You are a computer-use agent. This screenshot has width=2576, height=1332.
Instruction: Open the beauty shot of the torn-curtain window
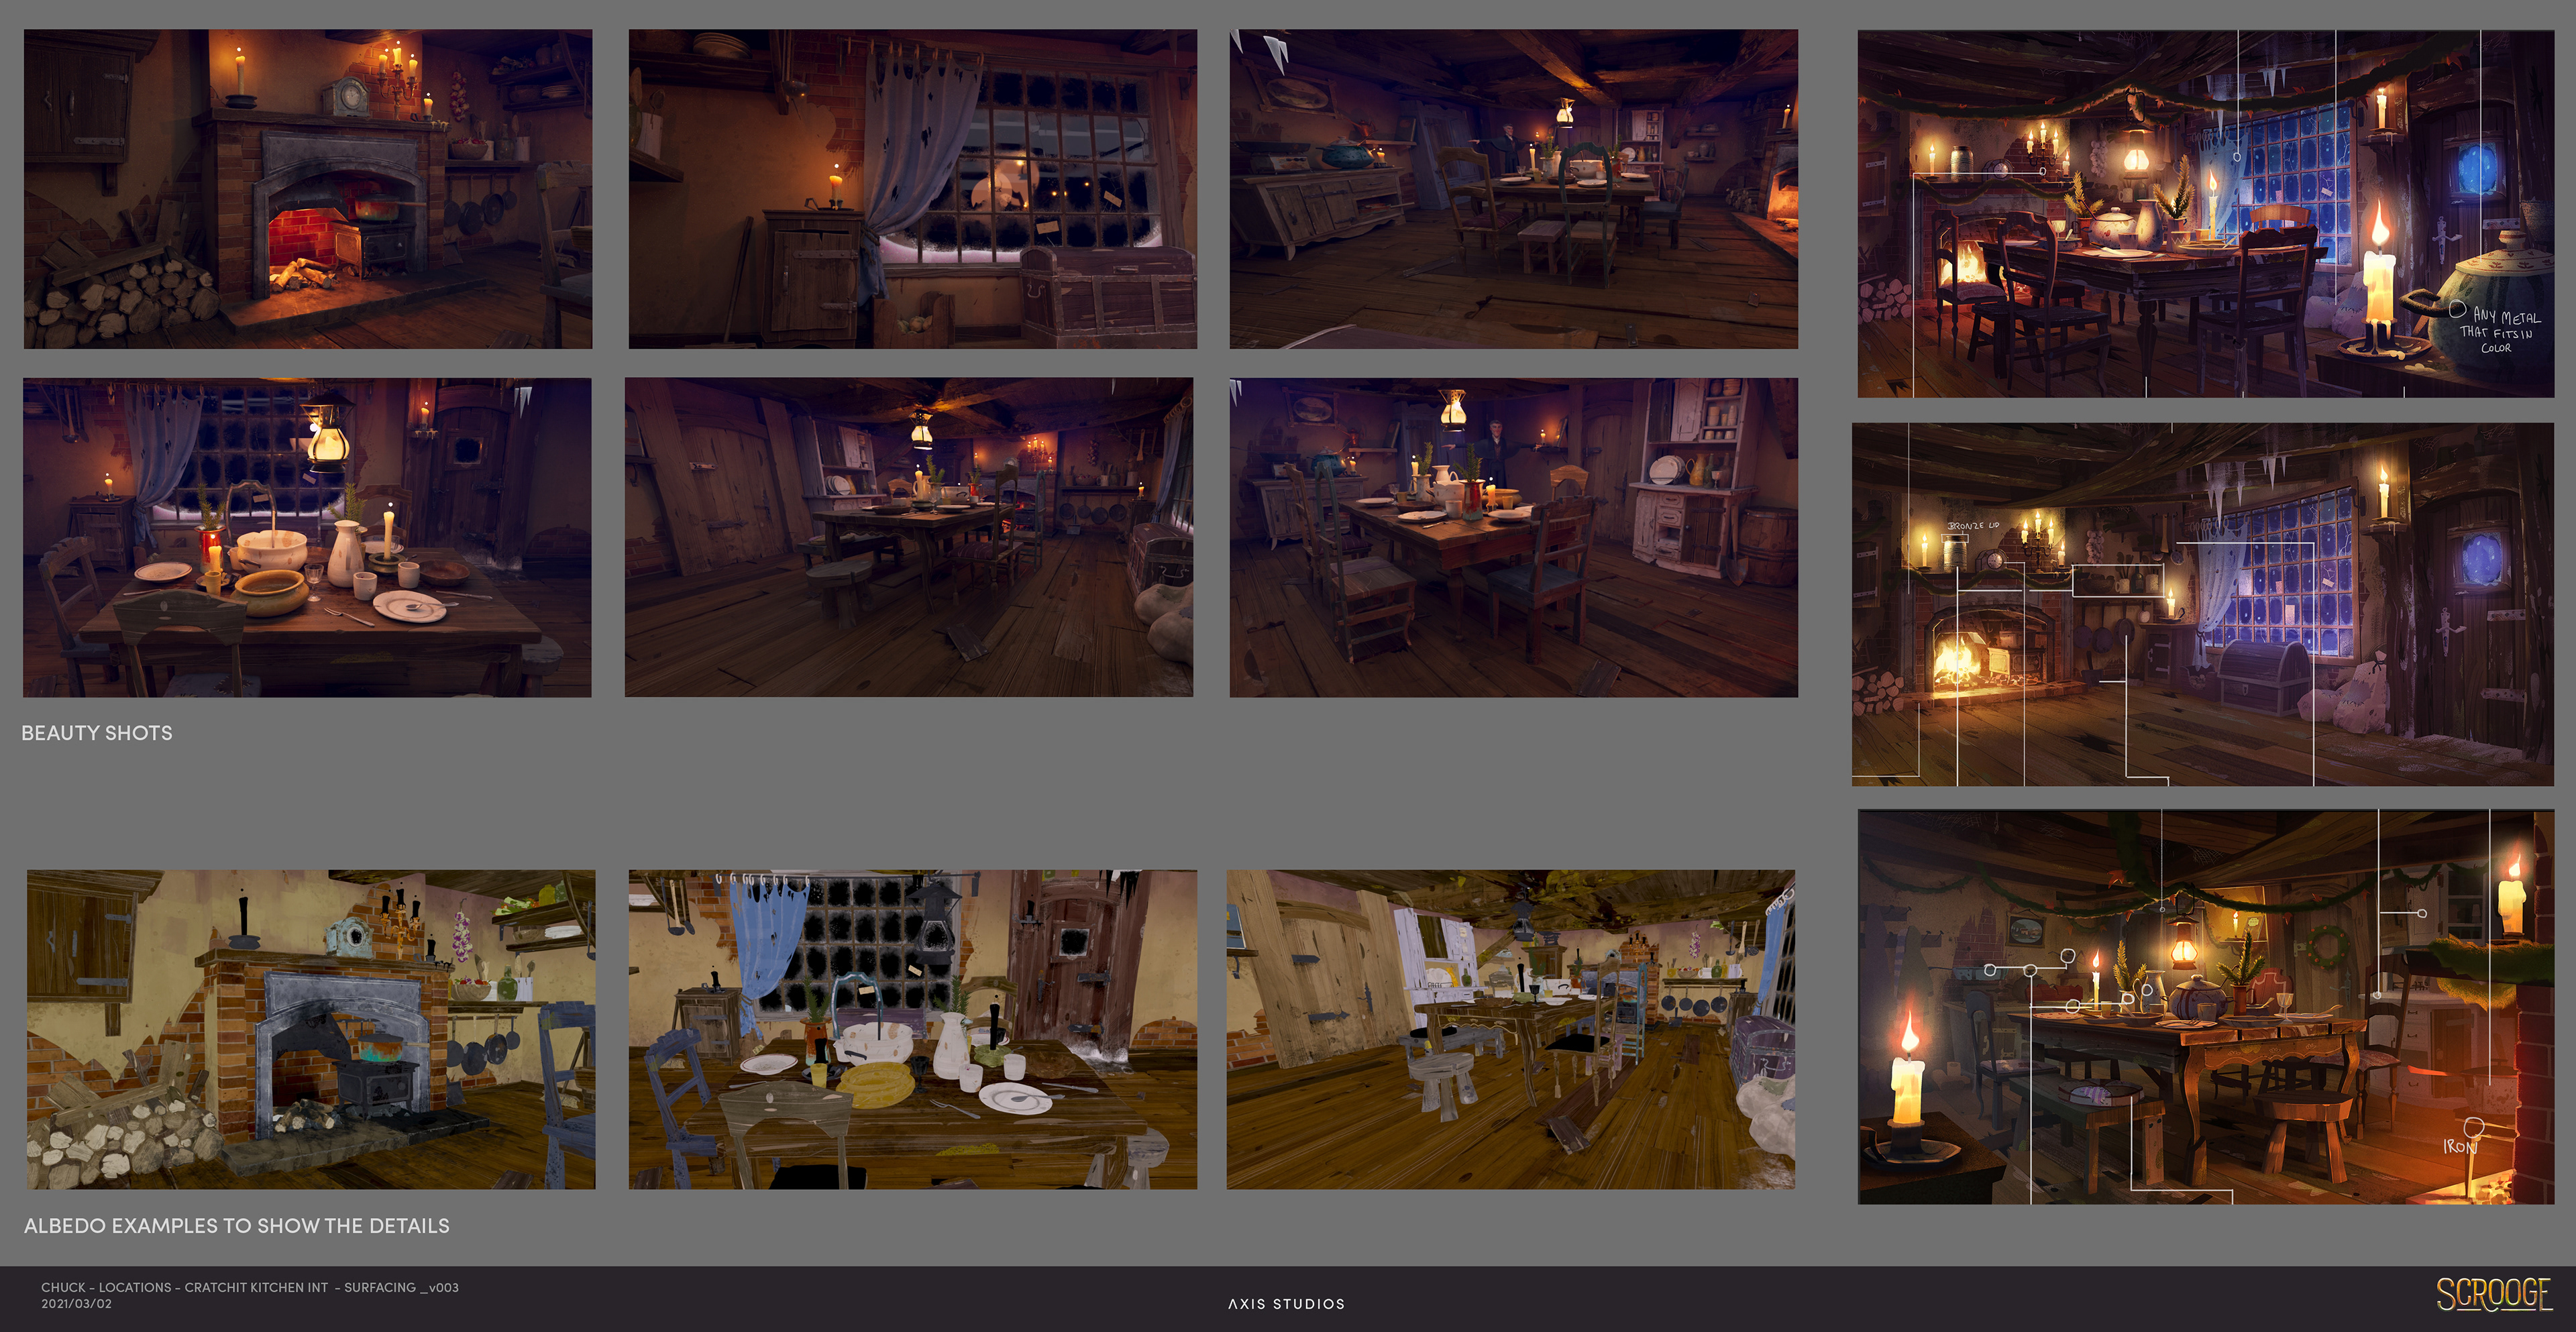pyautogui.click(x=912, y=189)
